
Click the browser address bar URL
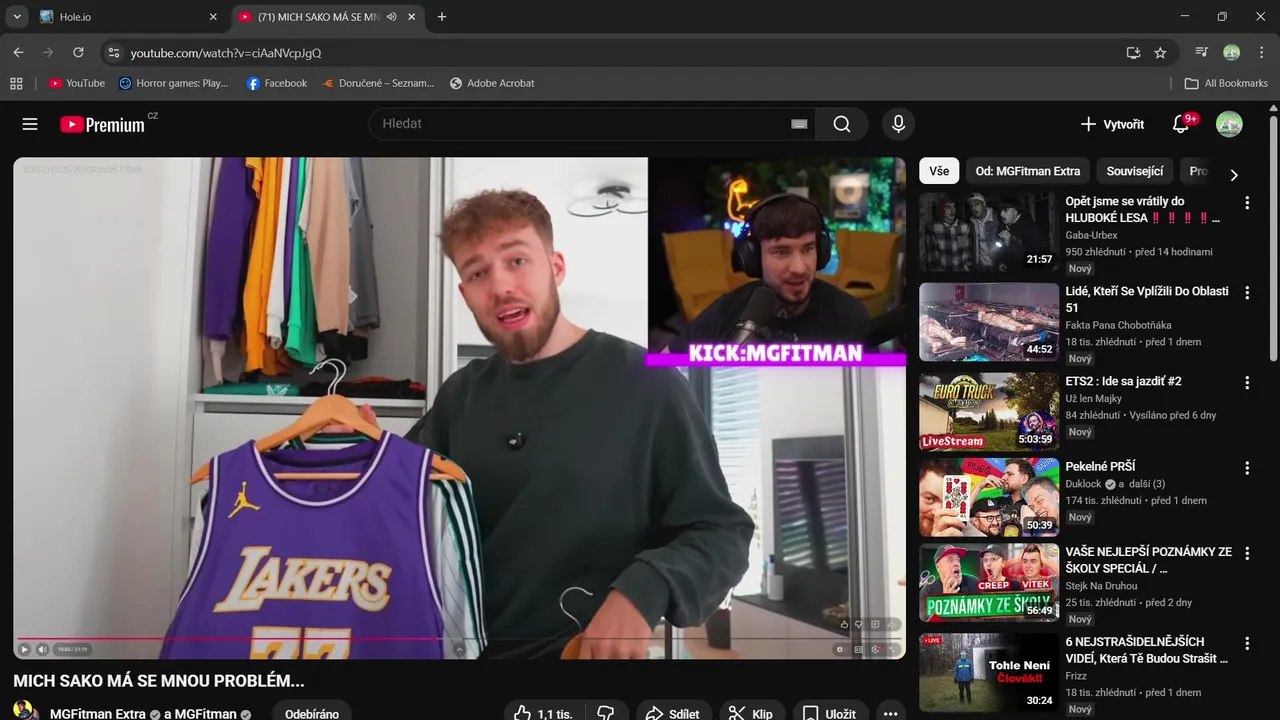pos(226,52)
